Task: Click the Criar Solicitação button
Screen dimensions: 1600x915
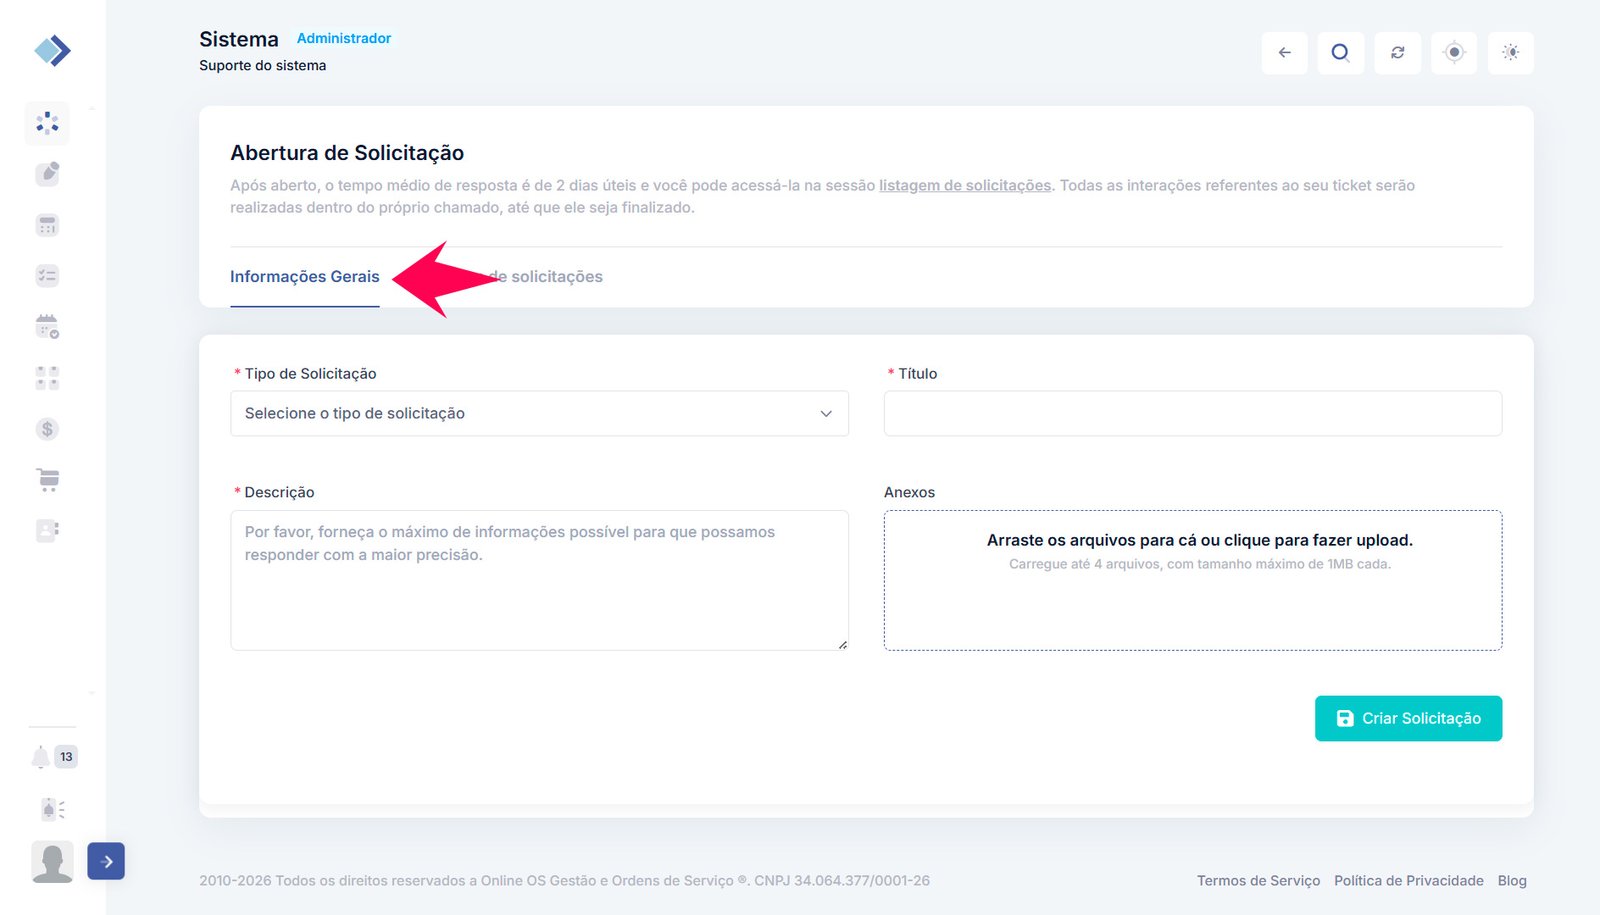Action: [1408, 718]
